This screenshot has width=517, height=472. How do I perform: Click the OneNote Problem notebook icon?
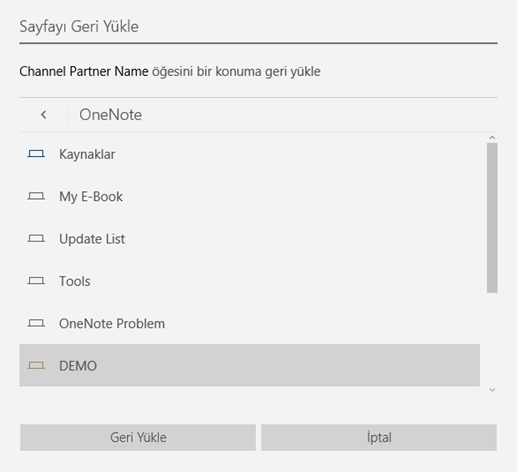(36, 323)
